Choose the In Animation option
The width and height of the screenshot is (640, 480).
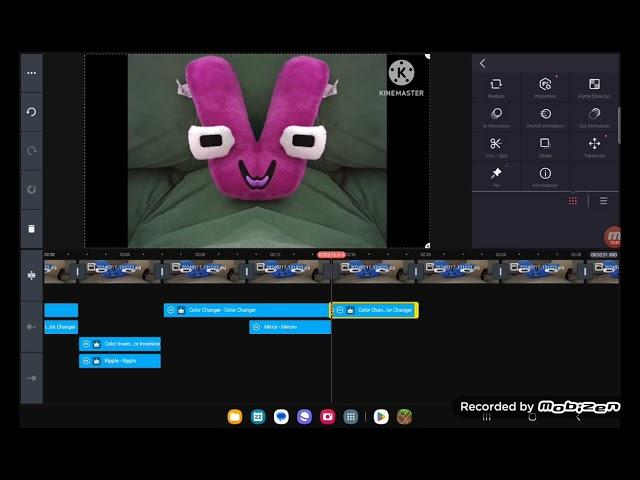coord(496,118)
